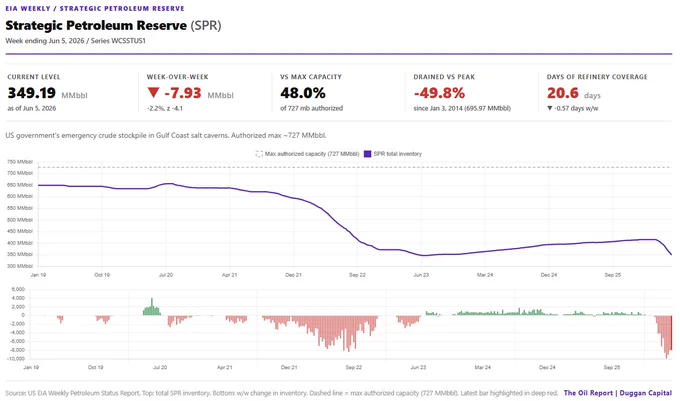The image size is (680, 401).
Task: Click the 20.6 days refinery coverage value
Action: pos(562,93)
